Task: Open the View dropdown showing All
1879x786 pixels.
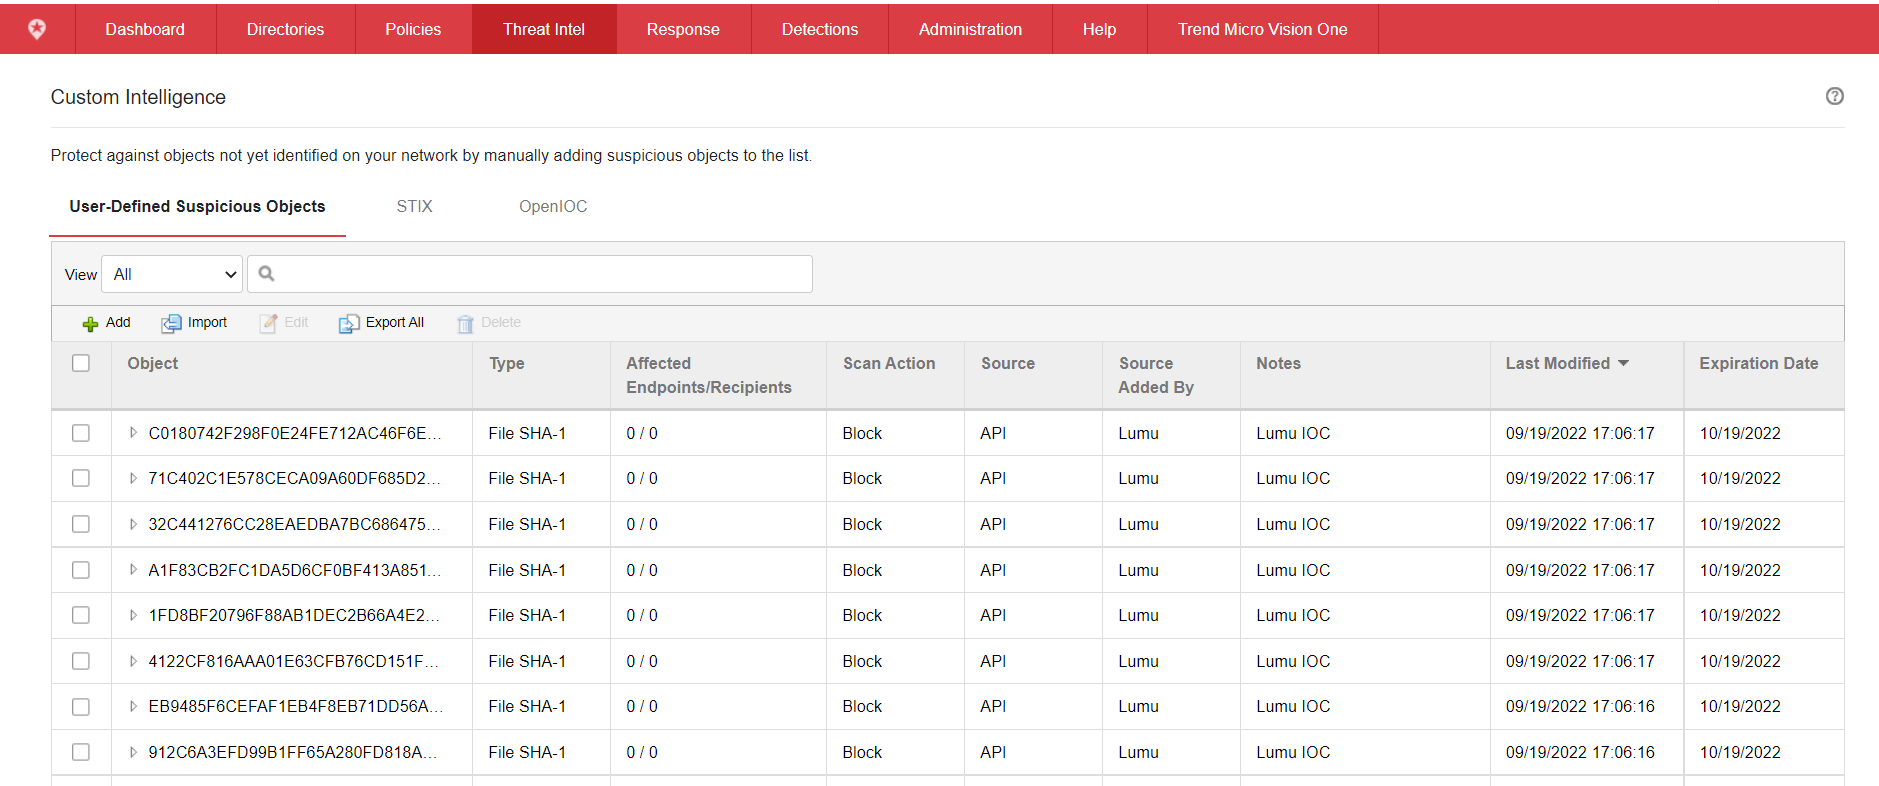Action: click(172, 274)
